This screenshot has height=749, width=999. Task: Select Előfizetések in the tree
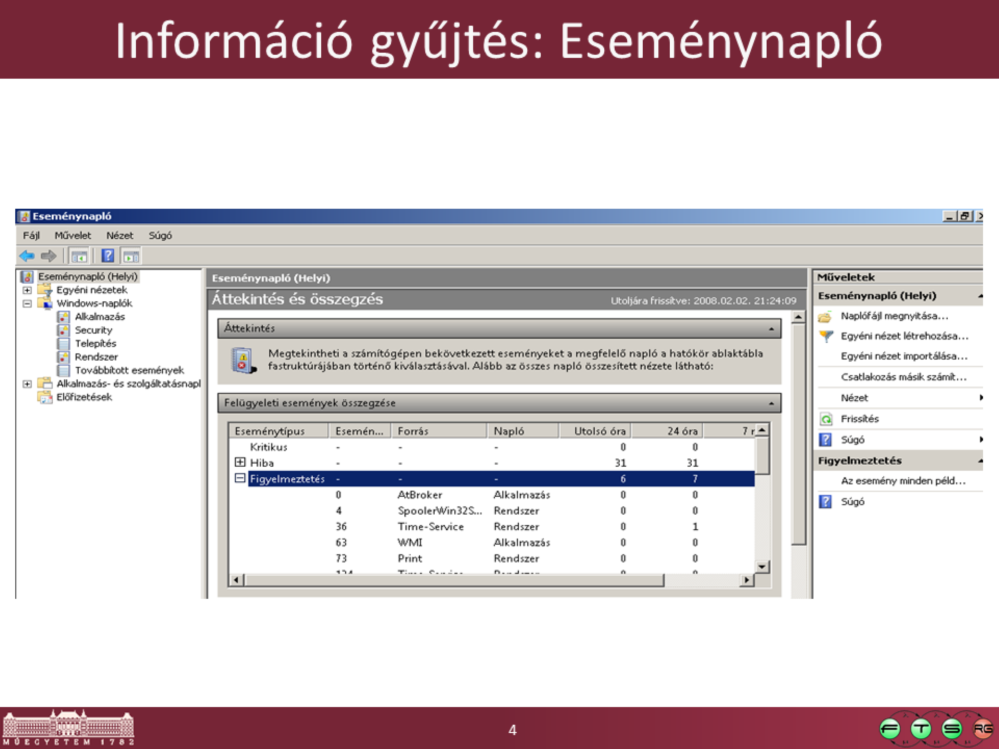84,397
